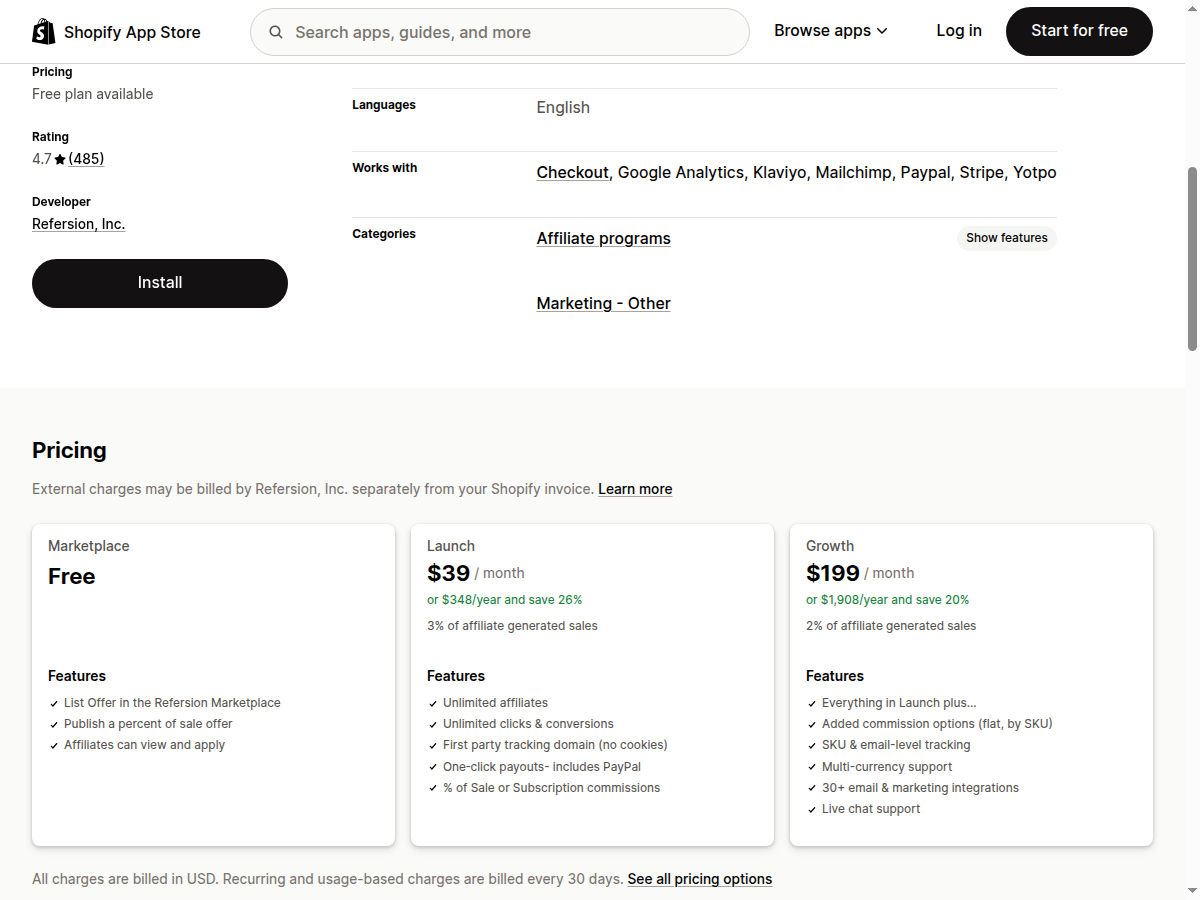
Task: Open the Browse apps dropdown
Action: pyautogui.click(x=830, y=31)
